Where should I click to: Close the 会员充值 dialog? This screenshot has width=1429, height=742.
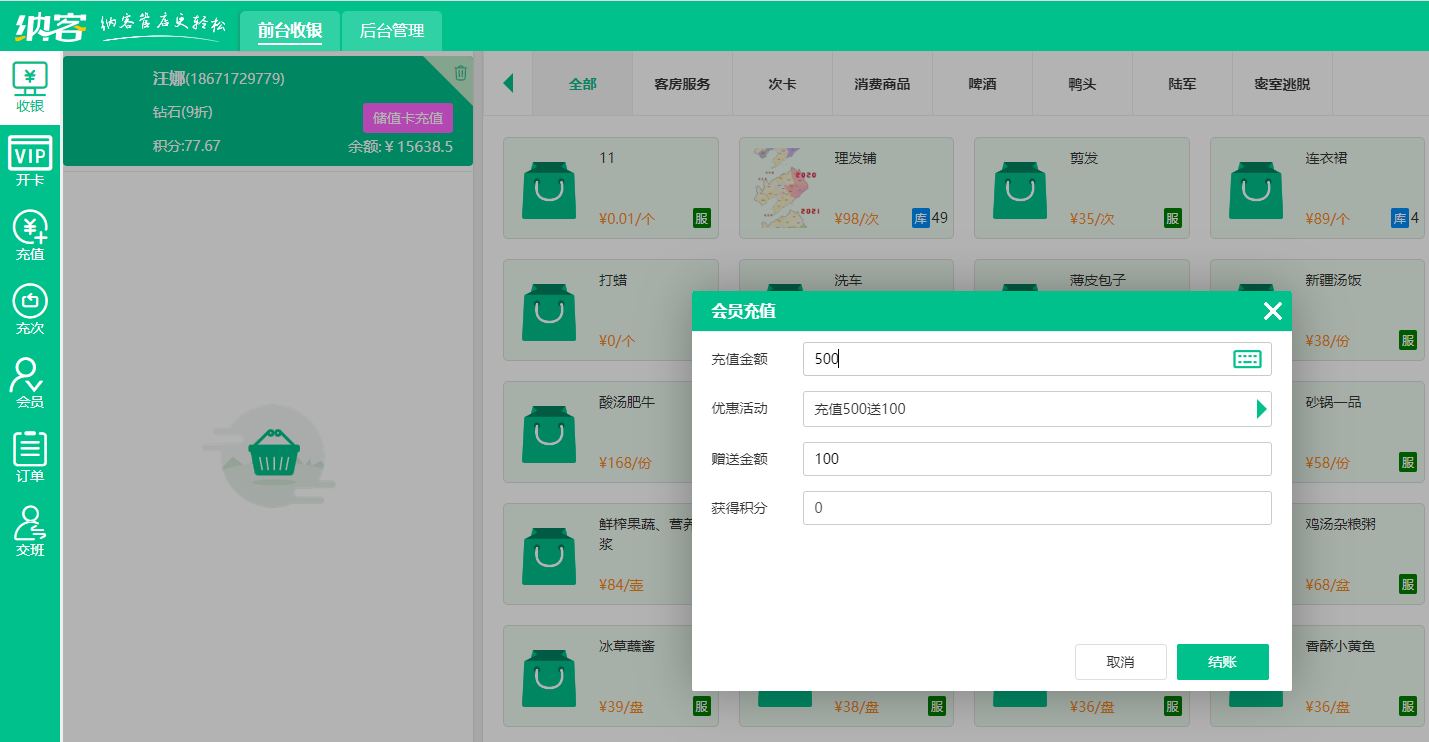1272,311
